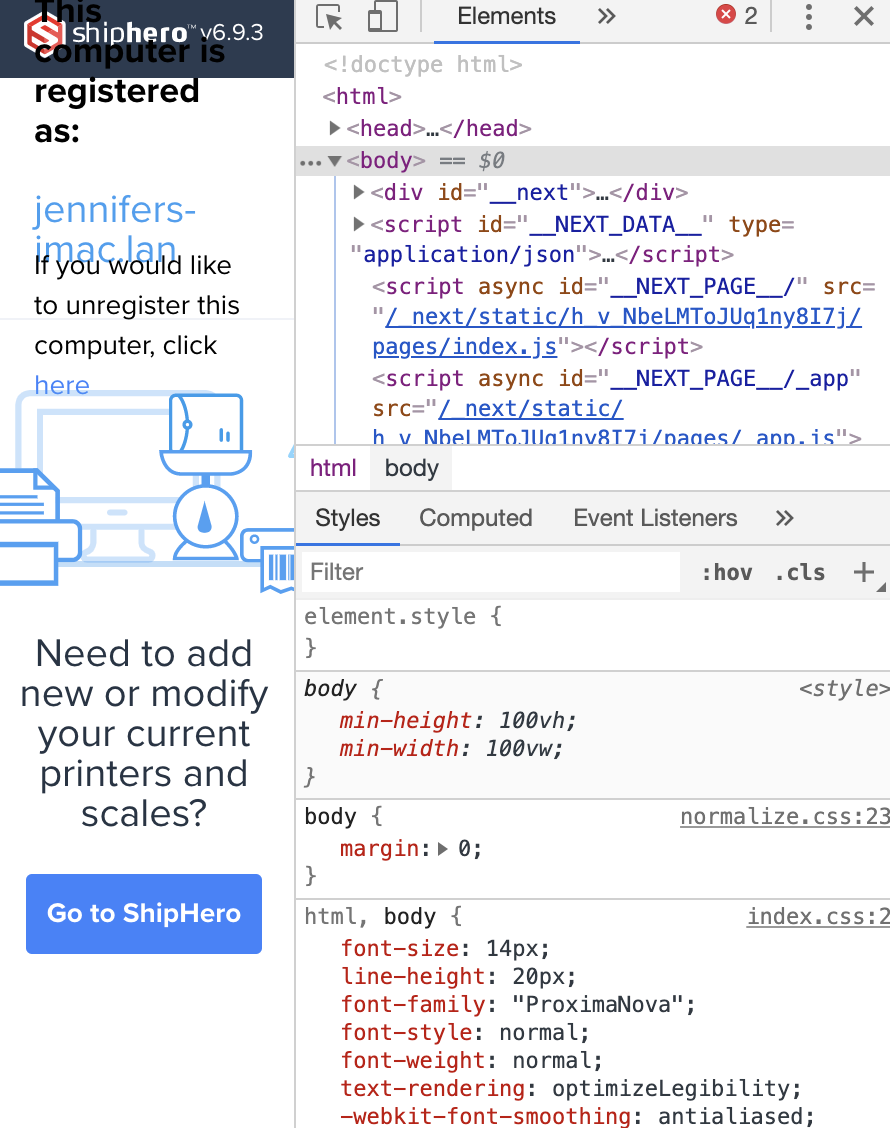Viewport: 890px width, 1128px height.
Task: Open the Event Listeners tab
Action: coord(655,518)
